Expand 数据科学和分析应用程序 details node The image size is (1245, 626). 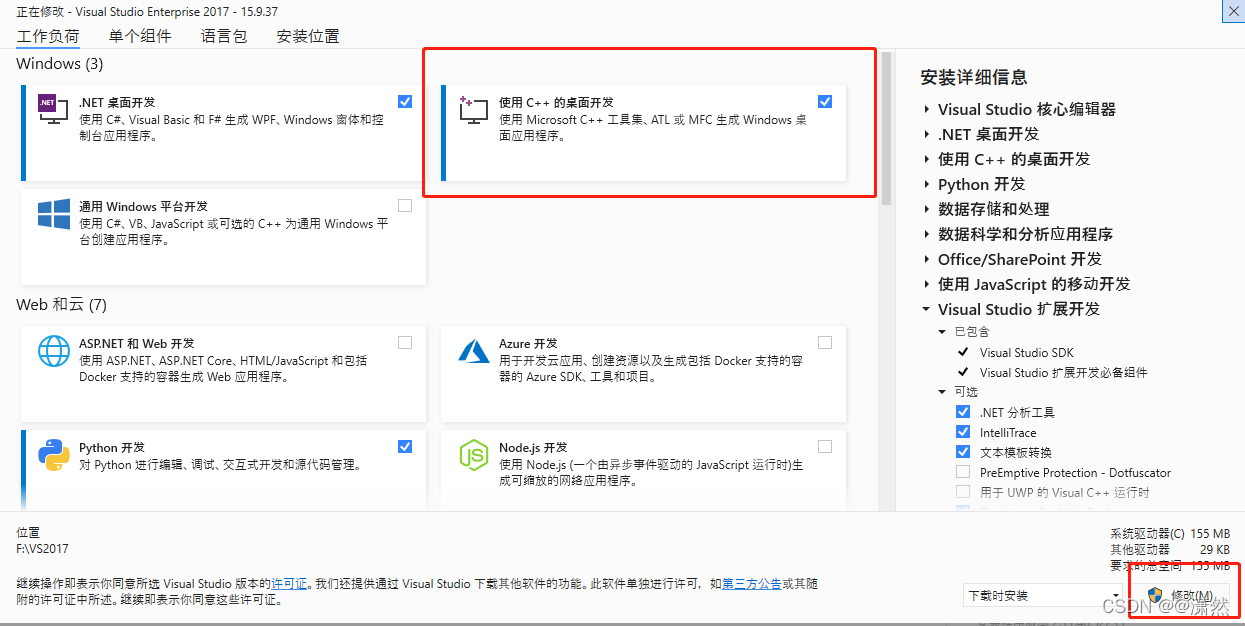pyautogui.click(x=926, y=234)
